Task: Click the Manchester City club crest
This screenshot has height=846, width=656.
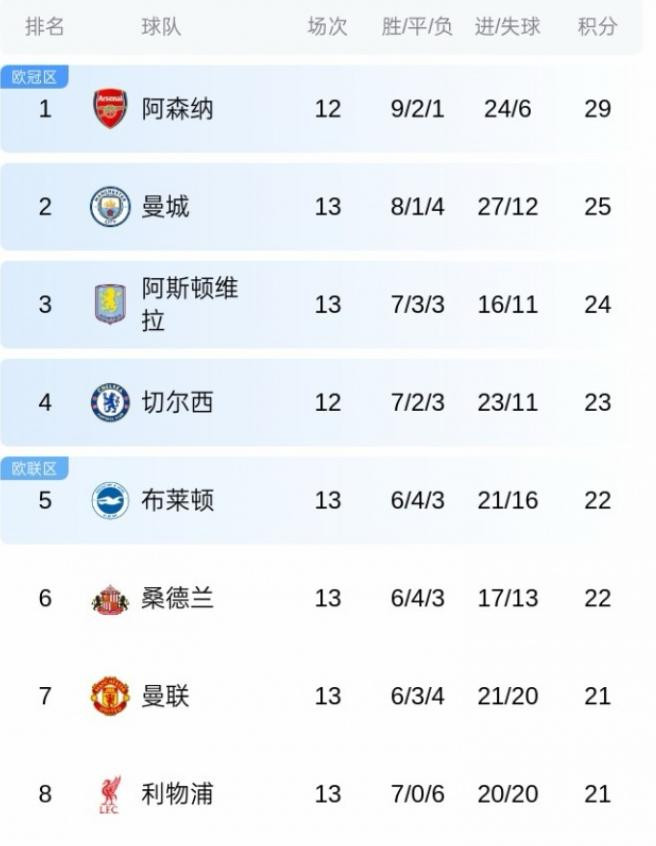Action: 110,207
